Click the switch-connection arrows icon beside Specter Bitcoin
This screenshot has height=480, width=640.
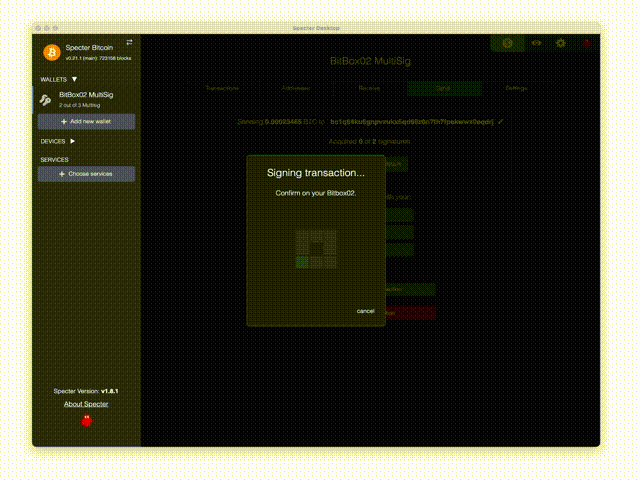pos(129,42)
